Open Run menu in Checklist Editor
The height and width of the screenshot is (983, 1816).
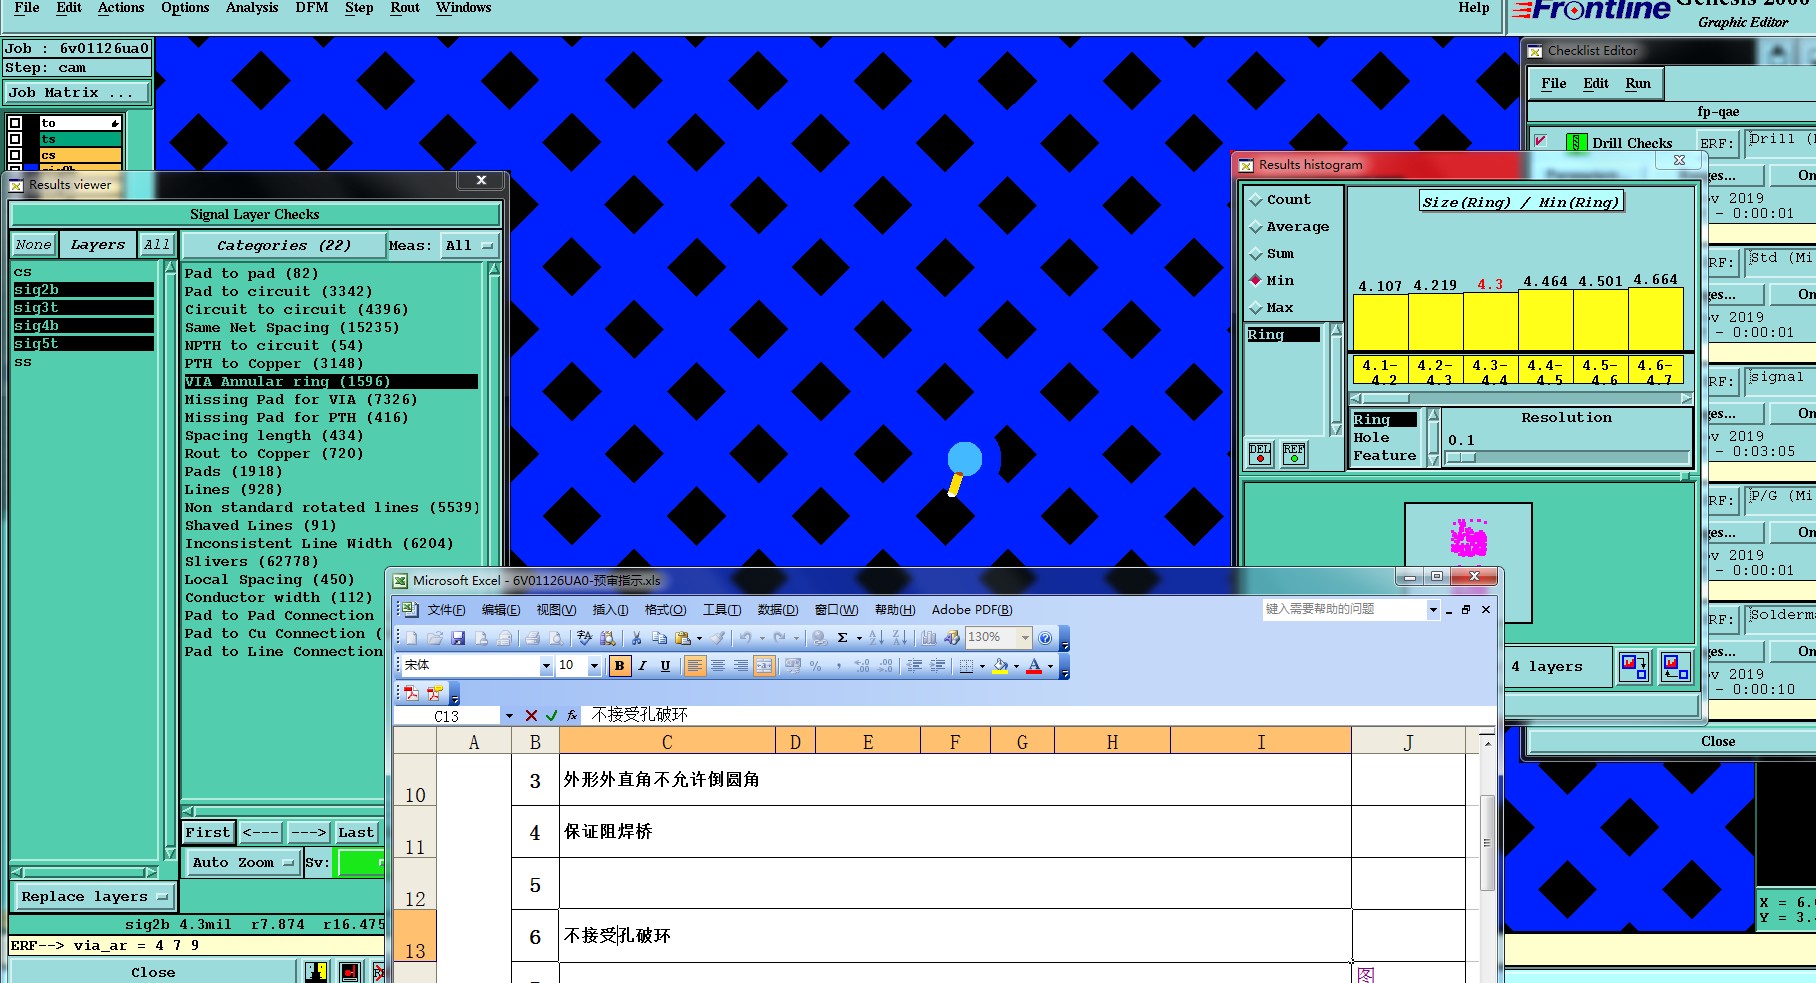click(1638, 84)
